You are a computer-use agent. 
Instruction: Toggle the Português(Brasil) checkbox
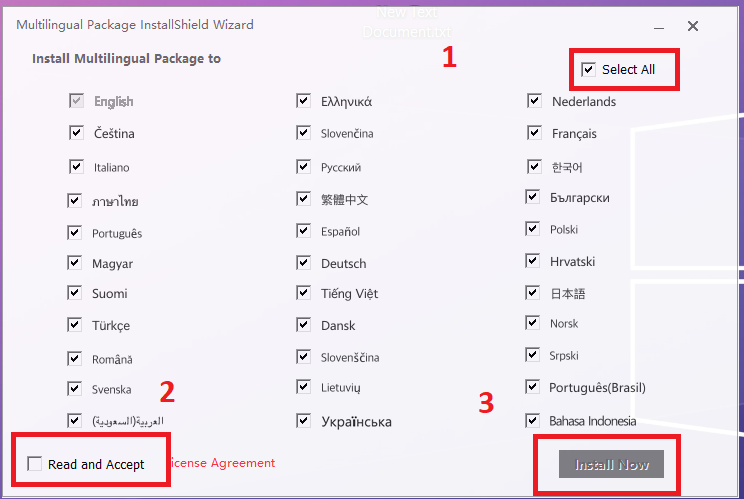point(533,387)
